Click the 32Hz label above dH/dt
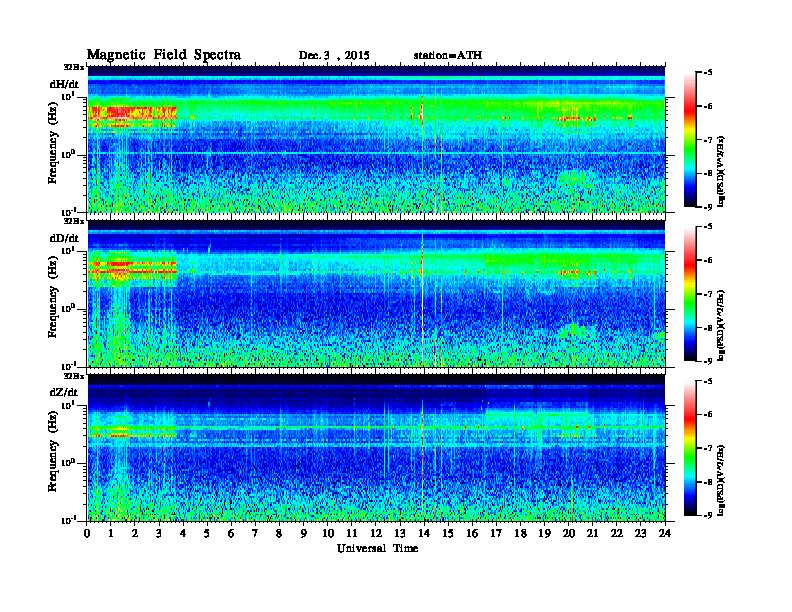This screenshot has height=612, width=792. click(x=74, y=67)
